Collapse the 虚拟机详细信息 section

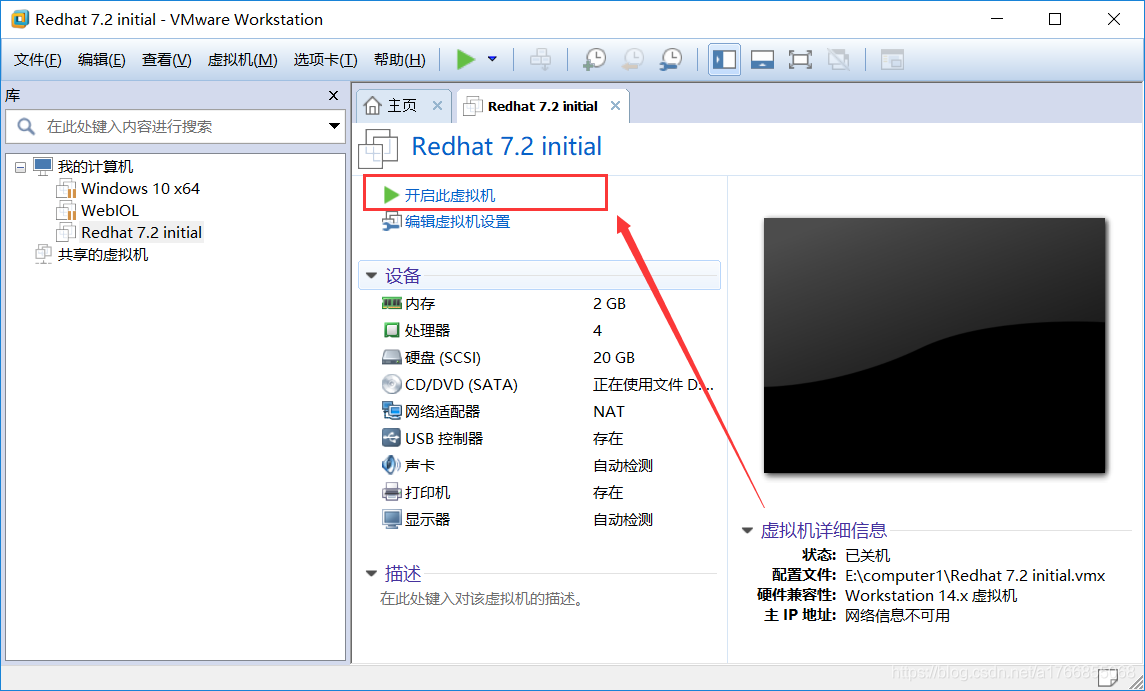(747, 530)
